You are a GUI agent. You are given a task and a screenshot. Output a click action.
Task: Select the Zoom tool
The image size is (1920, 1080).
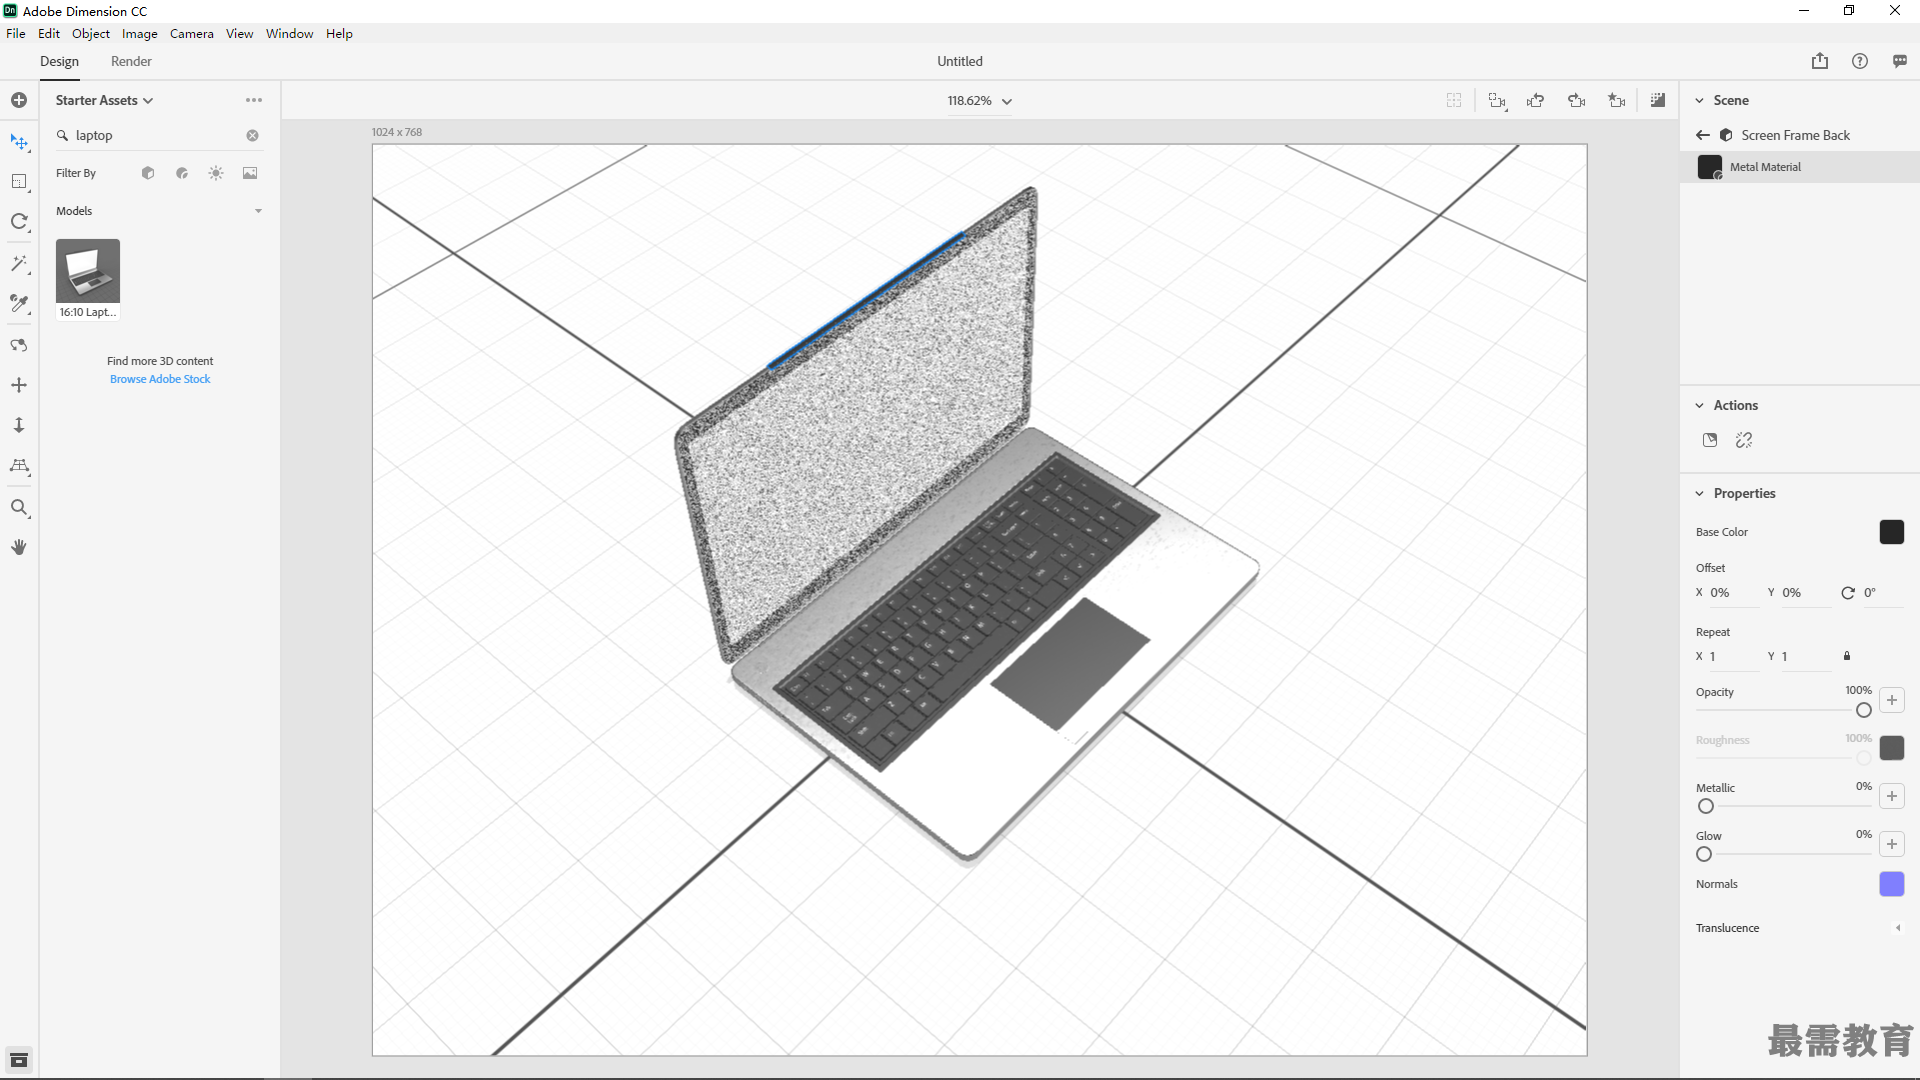(19, 508)
